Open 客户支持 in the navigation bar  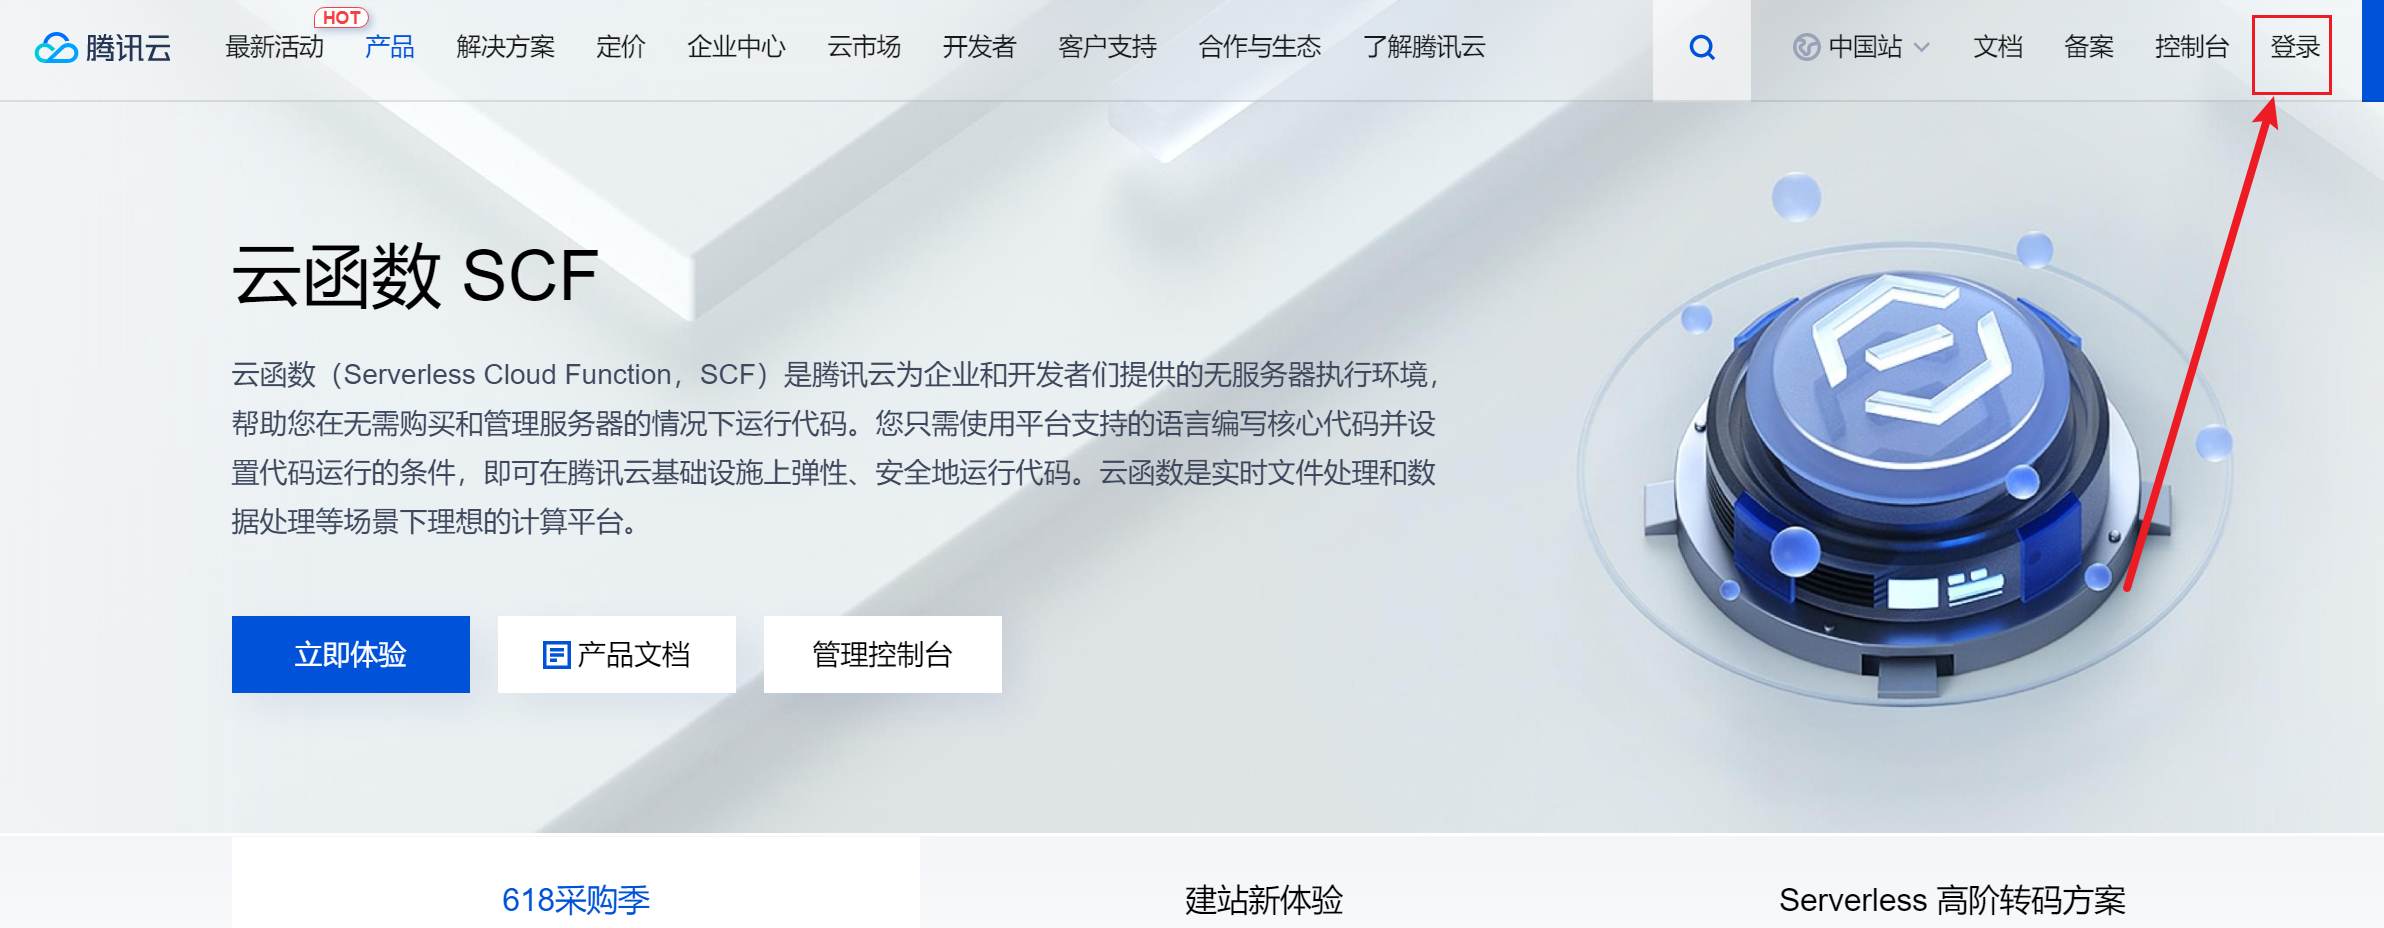pyautogui.click(x=1107, y=47)
